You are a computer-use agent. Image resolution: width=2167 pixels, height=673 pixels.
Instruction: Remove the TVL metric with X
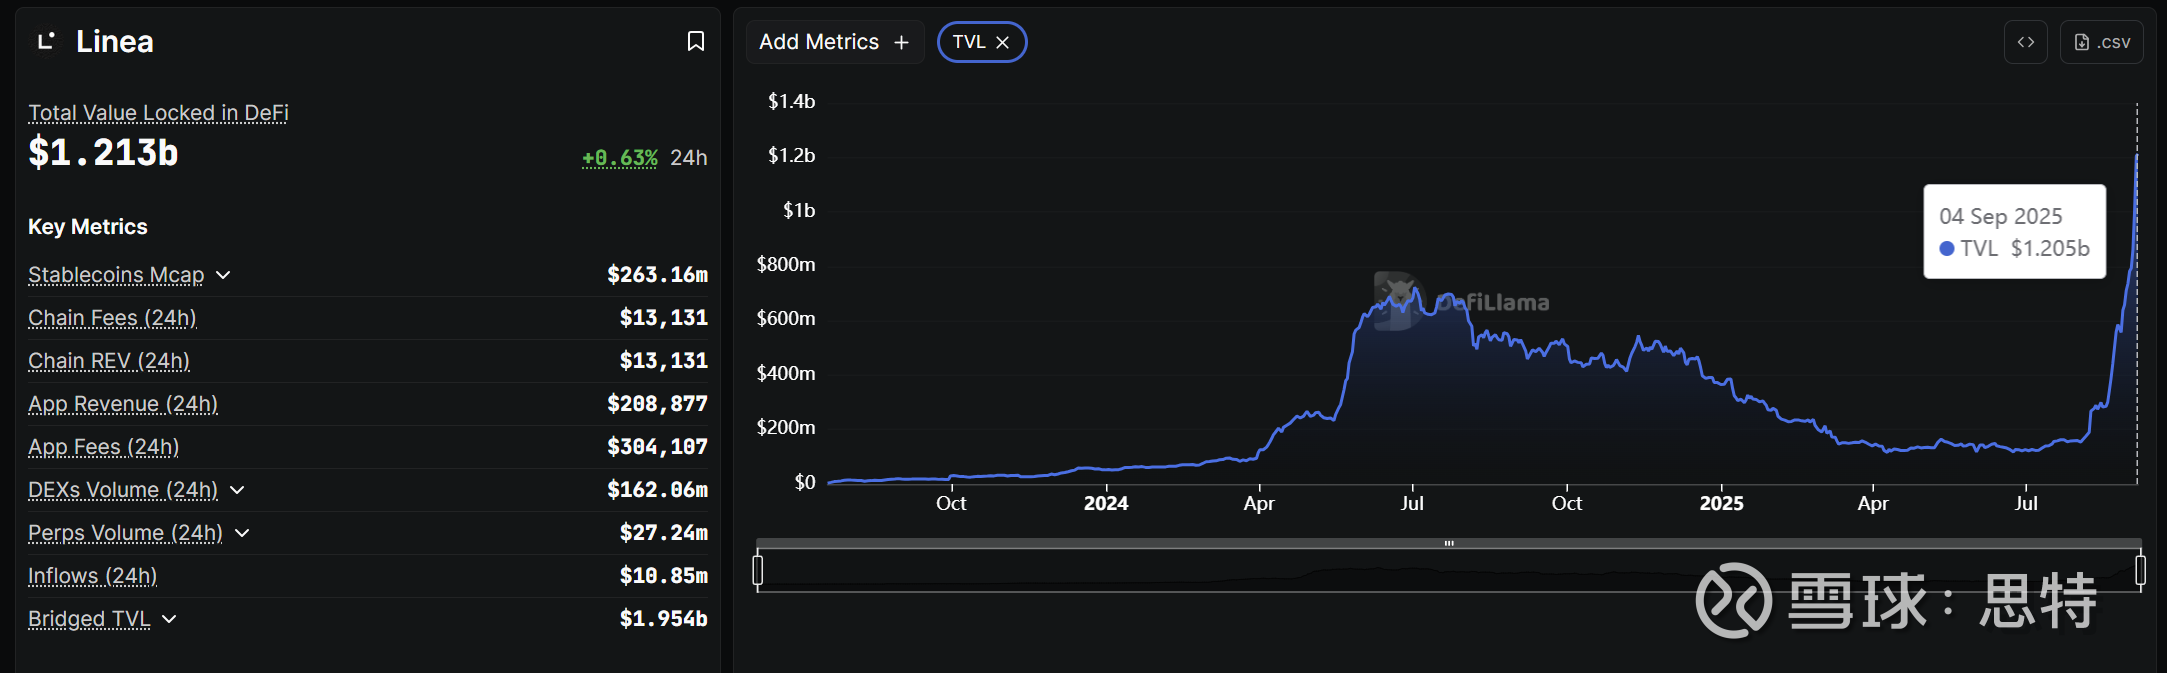(x=1003, y=42)
